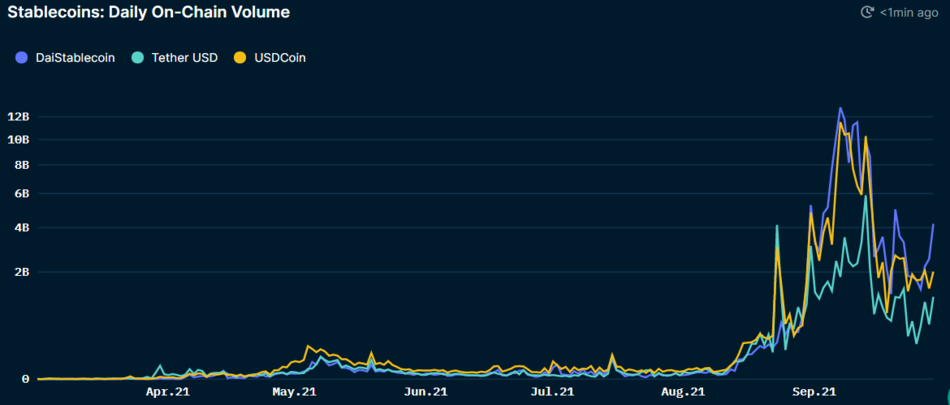This screenshot has width=950, height=405.
Task: Select the Apr.21 x-axis label
Action: tap(168, 392)
